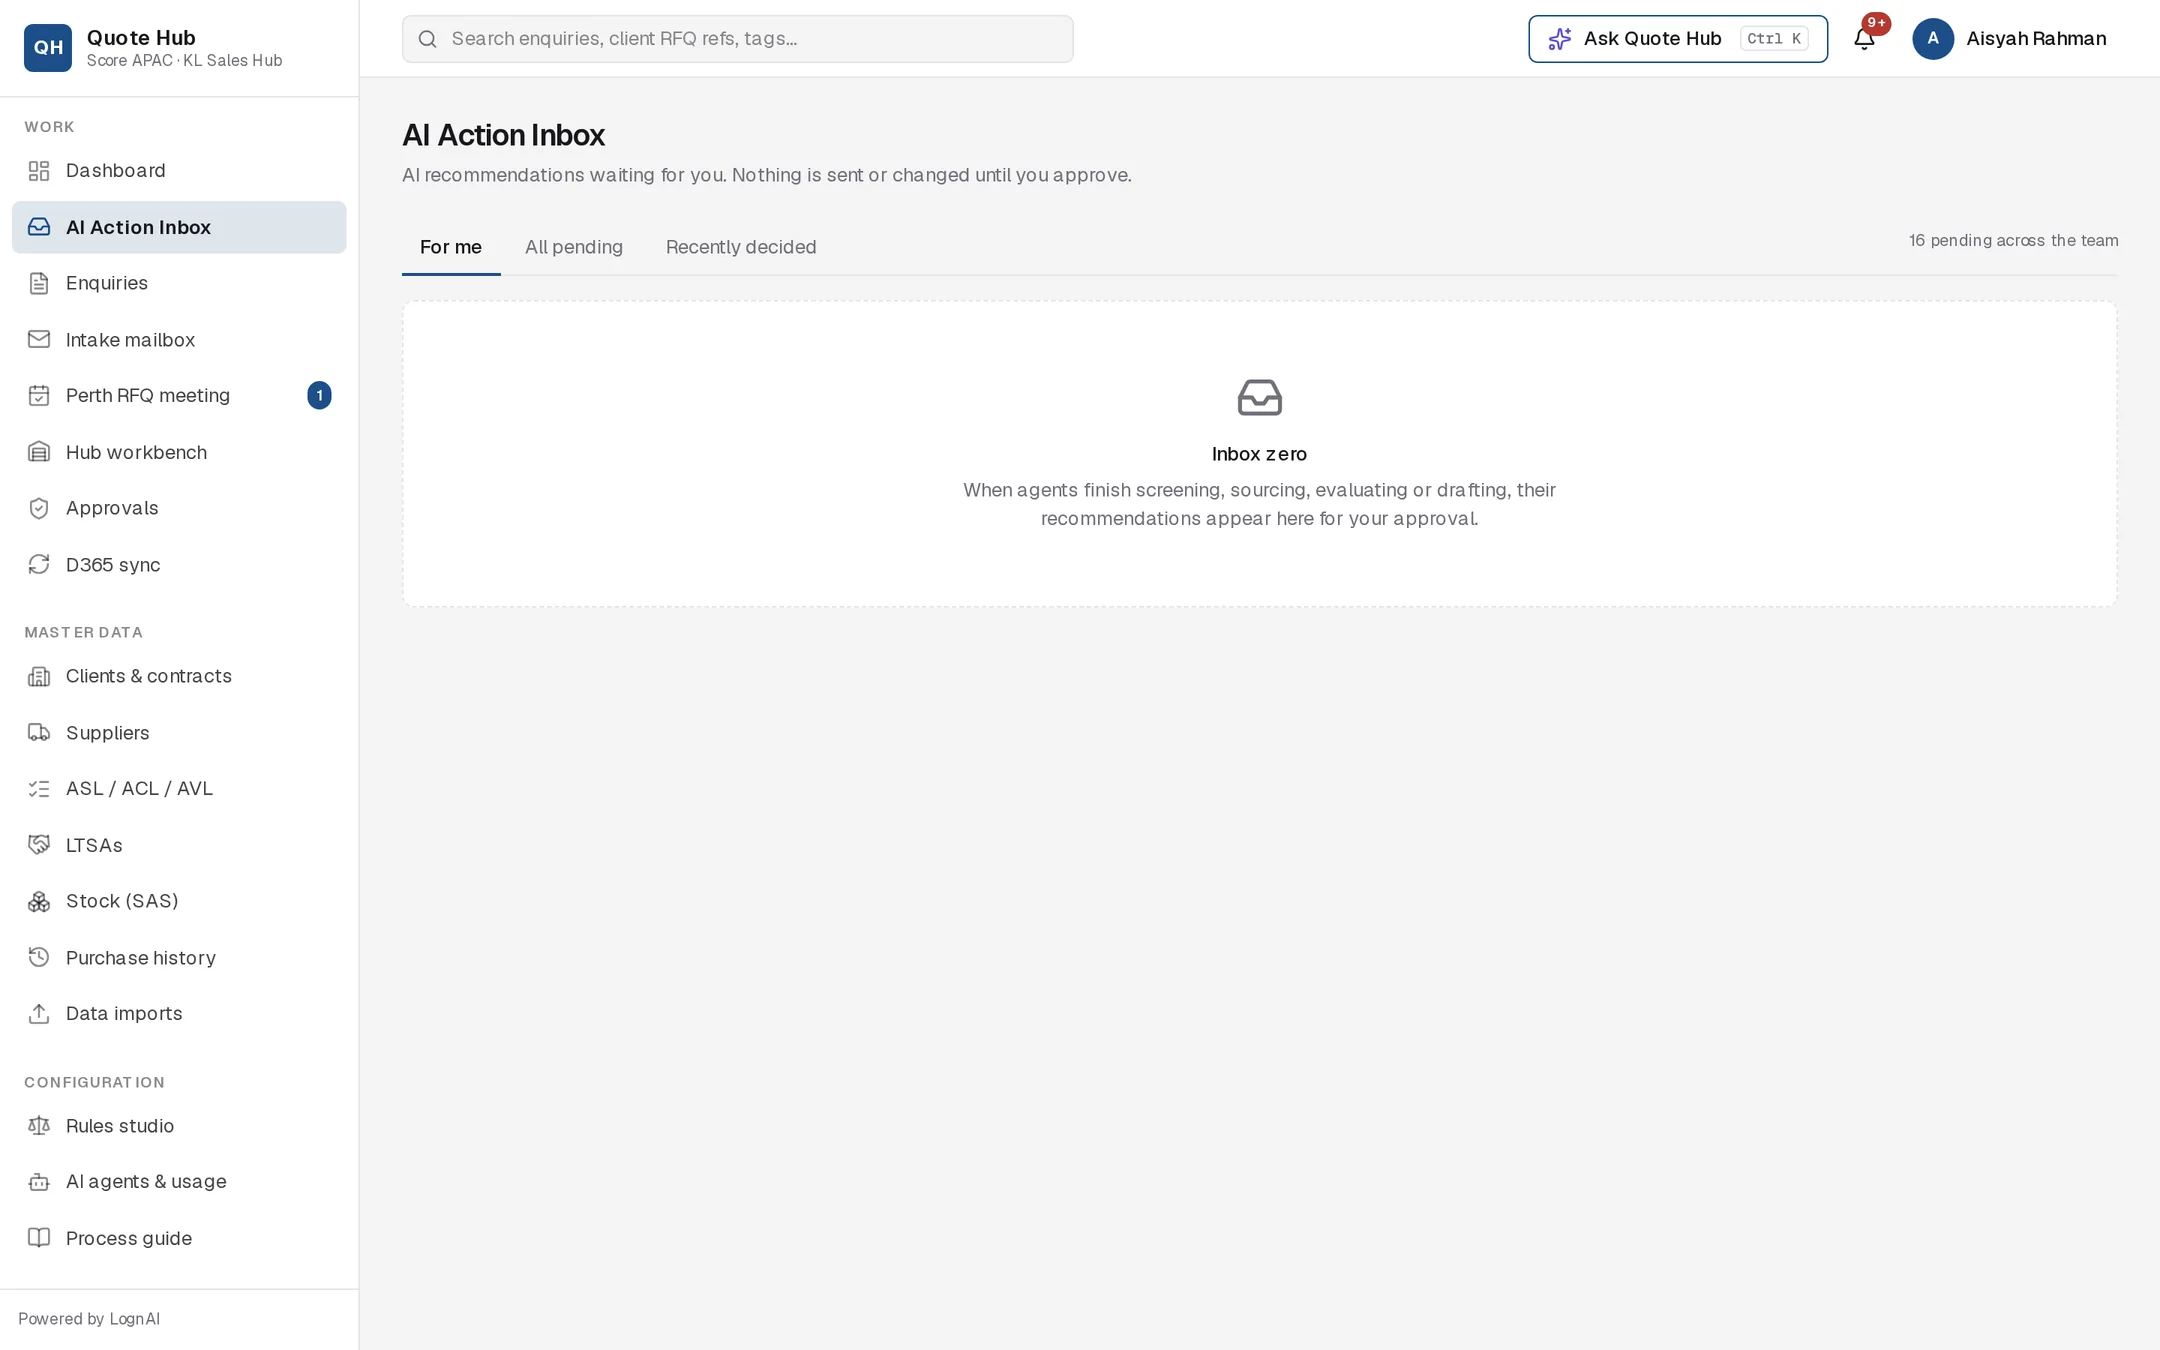Click the Enquiries document icon

[39, 283]
